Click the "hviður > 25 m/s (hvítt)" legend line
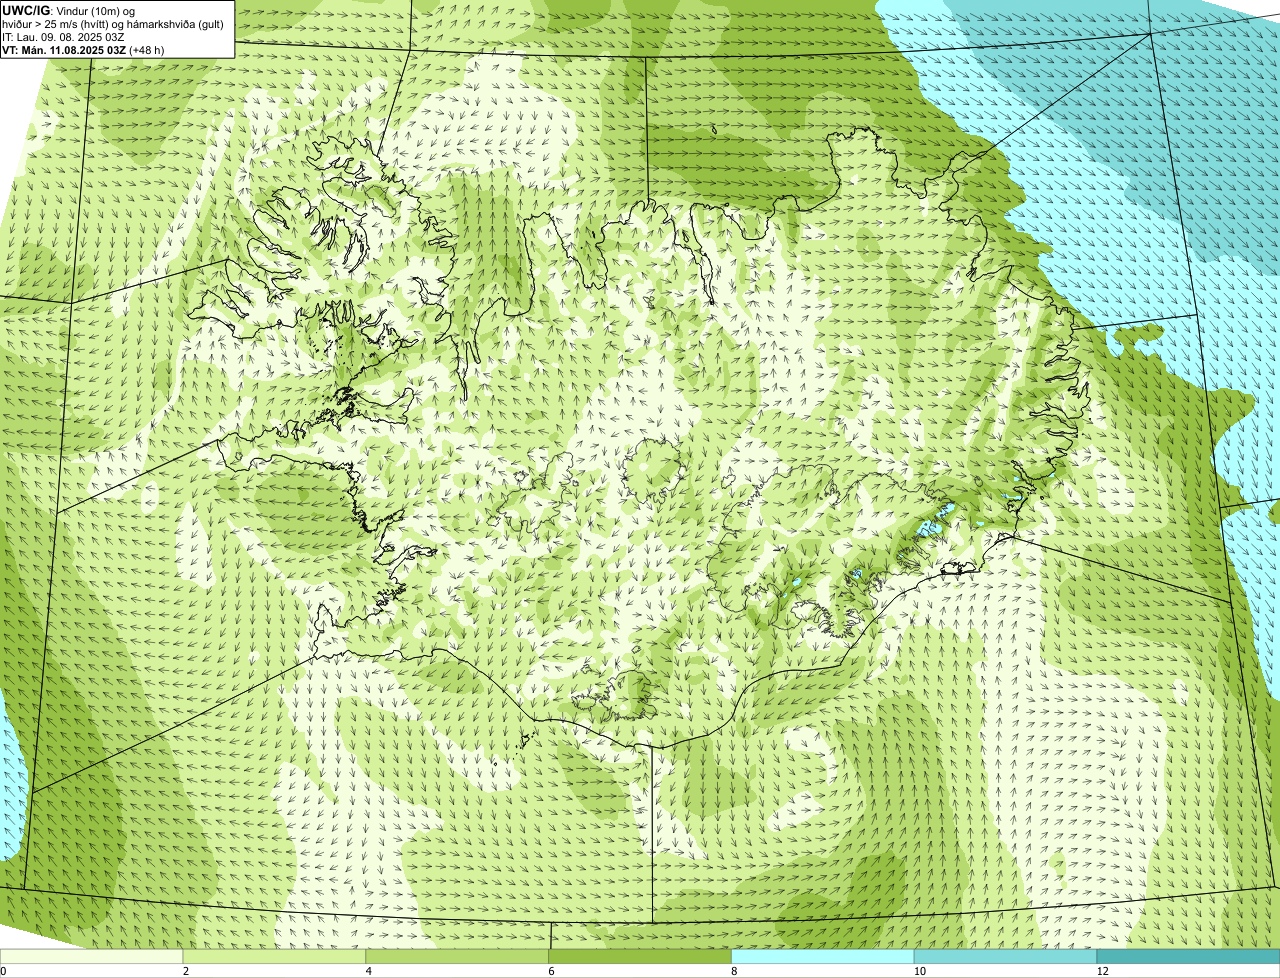Image resolution: width=1280 pixels, height=978 pixels. (x=113, y=23)
